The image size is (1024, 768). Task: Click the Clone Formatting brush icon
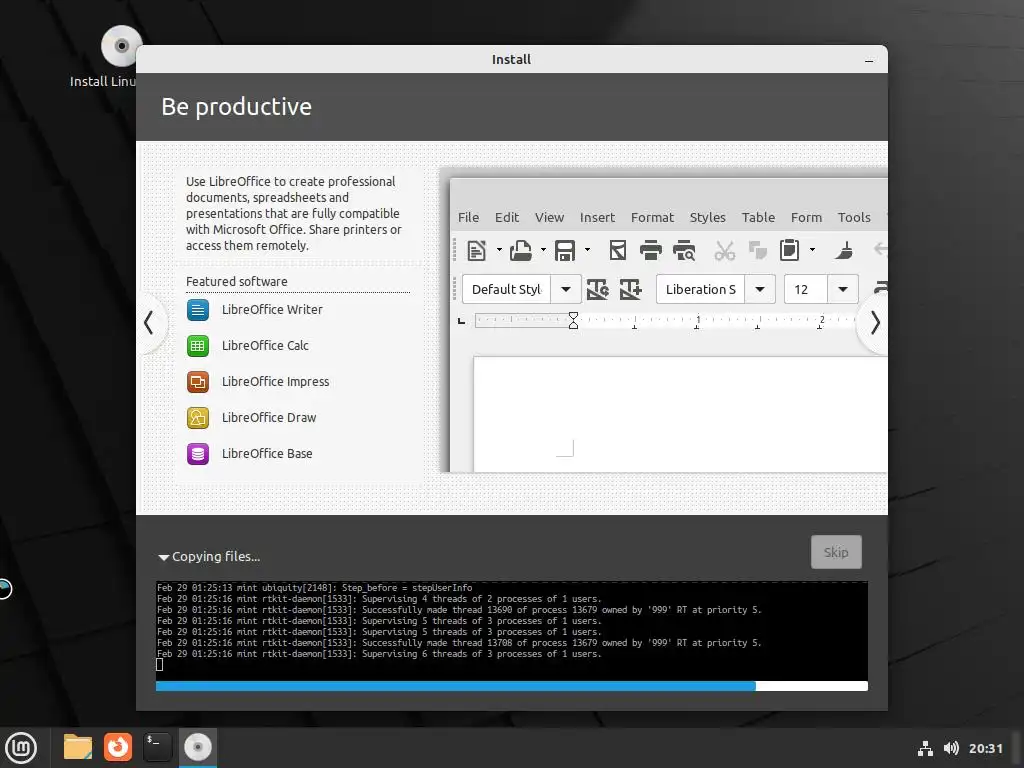coord(844,250)
